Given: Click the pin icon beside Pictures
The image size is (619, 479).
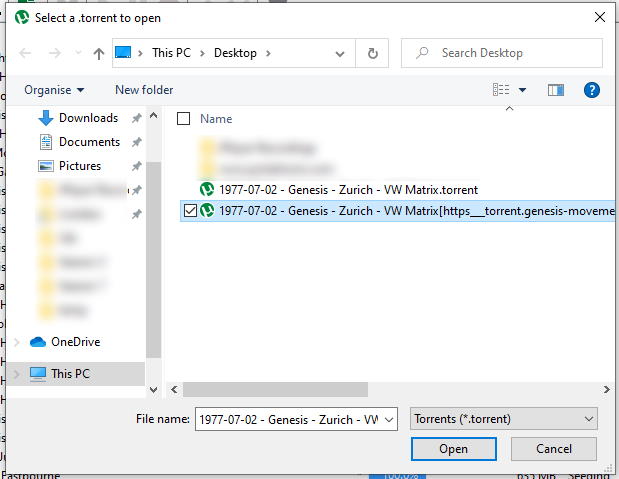Looking at the screenshot, I should point(137,166).
